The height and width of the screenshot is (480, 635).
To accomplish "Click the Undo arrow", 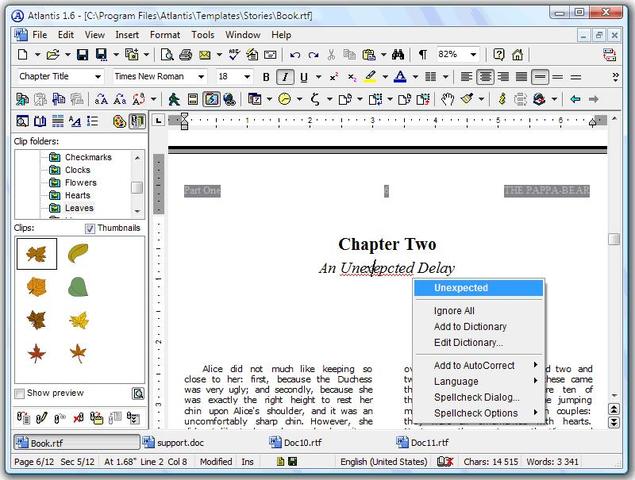I will tap(295, 55).
